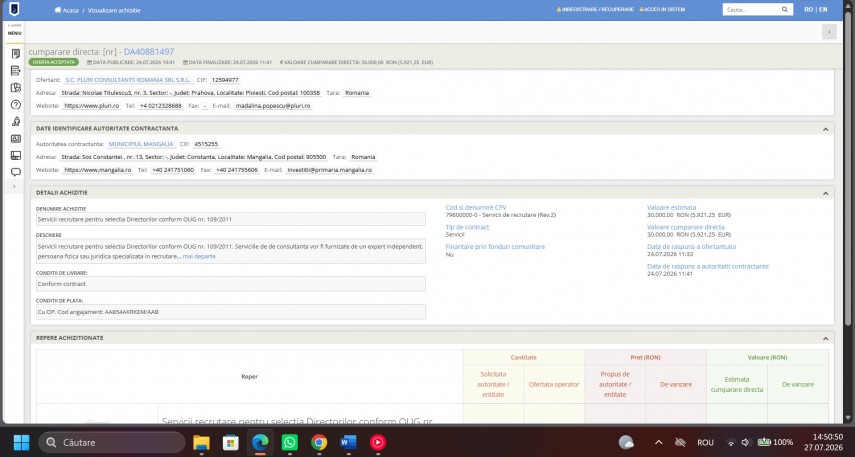Open Microsoft Store from taskbar
Image resolution: width=855 pixels, height=457 pixels.
click(x=231, y=442)
